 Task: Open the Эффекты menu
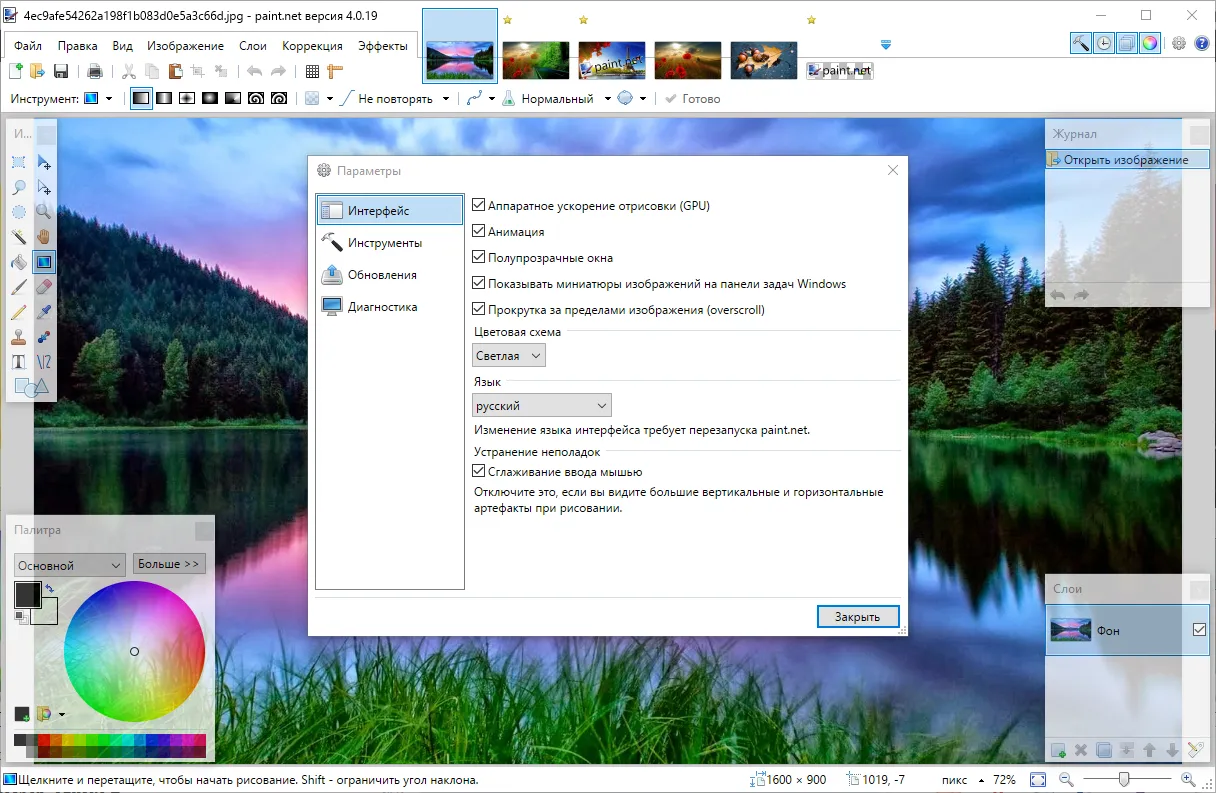[383, 46]
